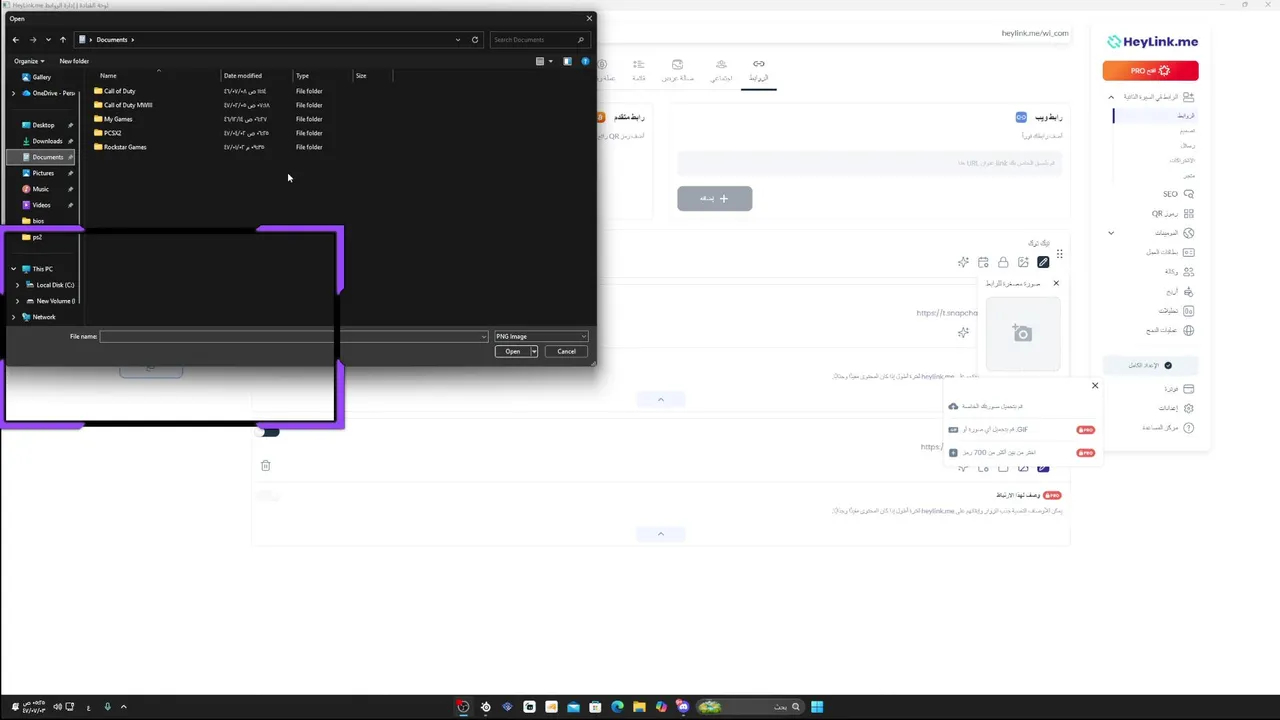Select Downloads in quick access
The height and width of the screenshot is (720, 1280).
tap(47, 141)
